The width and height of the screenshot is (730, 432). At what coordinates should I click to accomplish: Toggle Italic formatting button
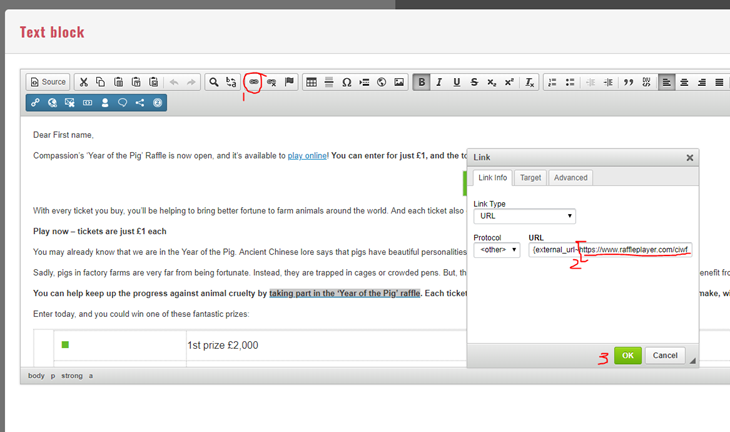438,82
